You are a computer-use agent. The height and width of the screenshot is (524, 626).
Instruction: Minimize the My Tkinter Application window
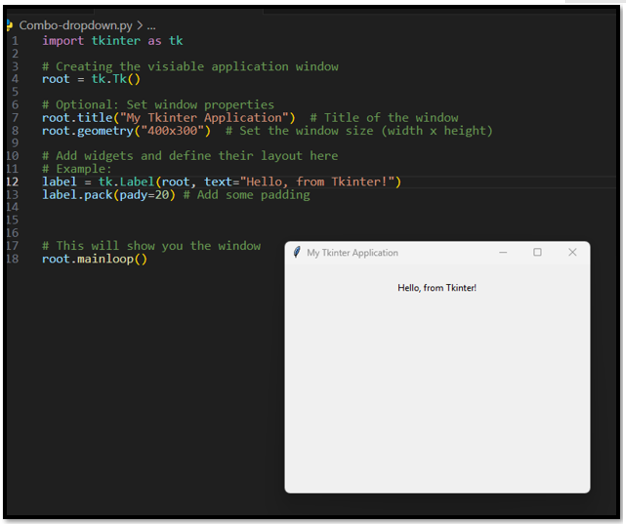(503, 253)
